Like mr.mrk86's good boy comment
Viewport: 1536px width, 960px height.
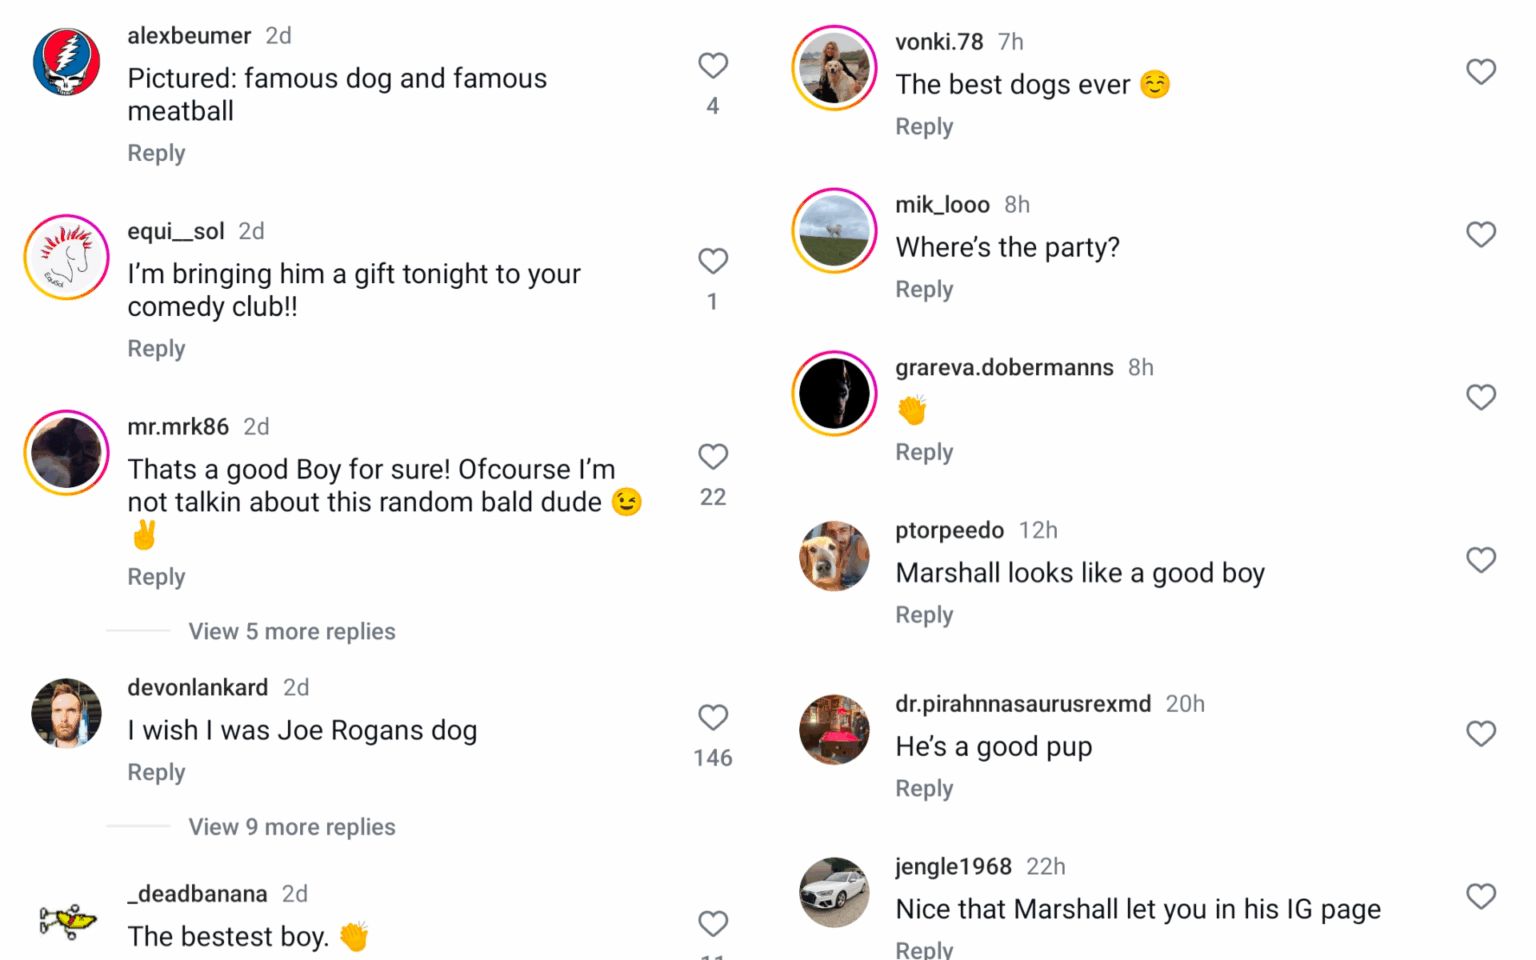(712, 456)
